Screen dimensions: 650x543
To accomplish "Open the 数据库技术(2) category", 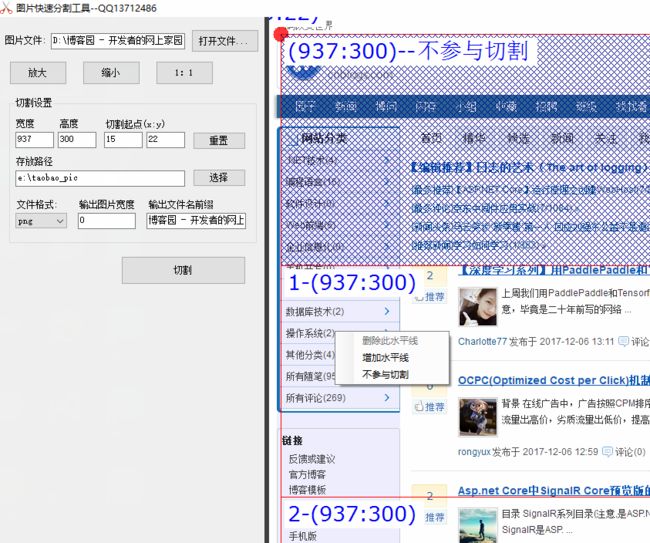I will (x=315, y=311).
